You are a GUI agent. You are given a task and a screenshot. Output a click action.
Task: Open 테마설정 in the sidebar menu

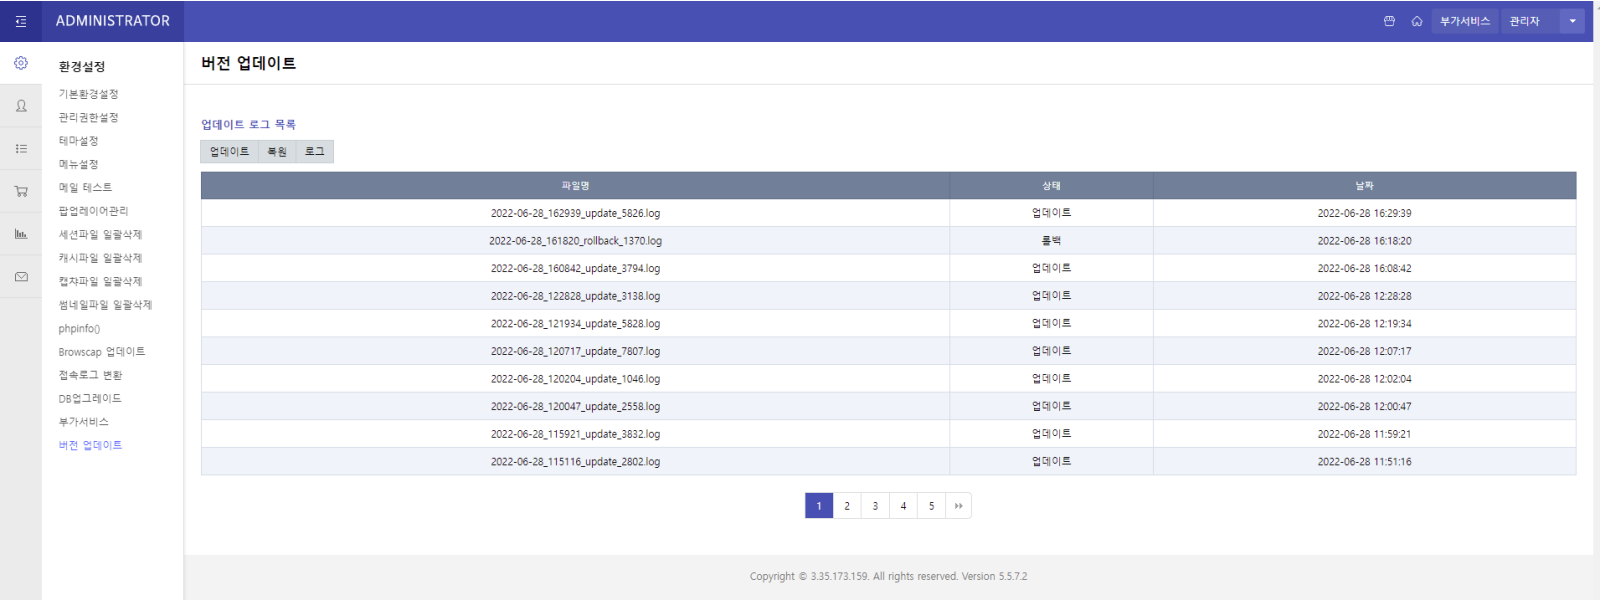tap(78, 141)
